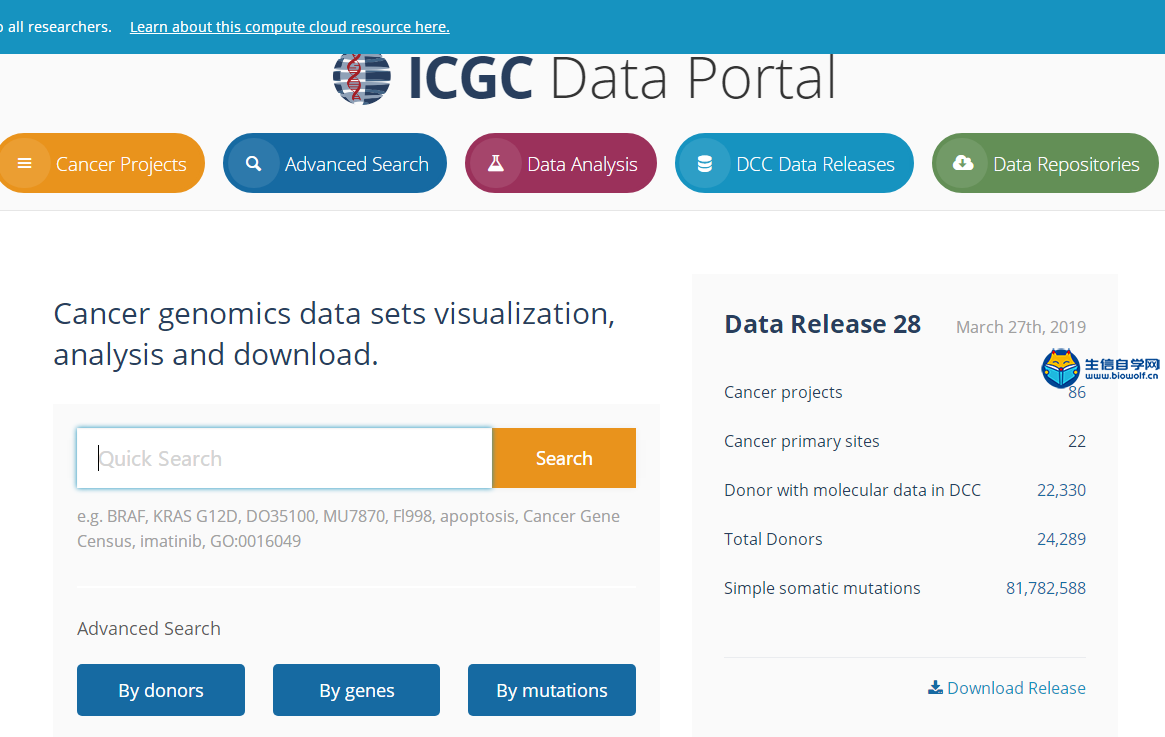Click the March 27th, 2019 date text
Screen dimensions: 1165x737
click(1021, 327)
